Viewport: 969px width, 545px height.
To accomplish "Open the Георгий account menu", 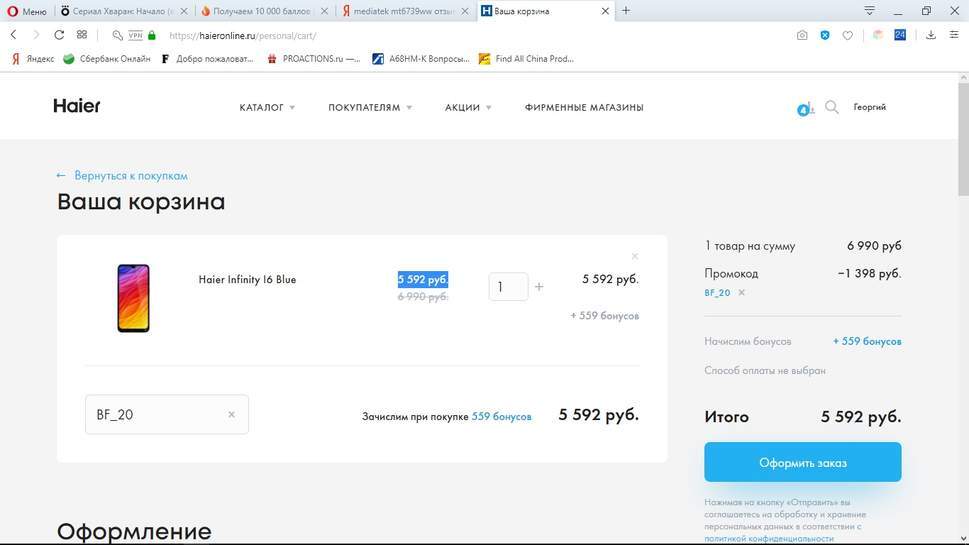I will (870, 107).
